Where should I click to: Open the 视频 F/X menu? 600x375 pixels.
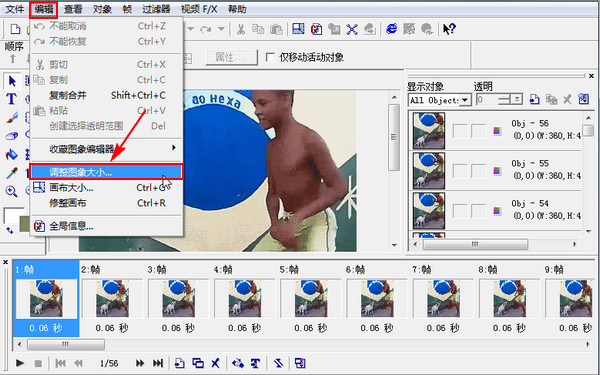pos(199,9)
